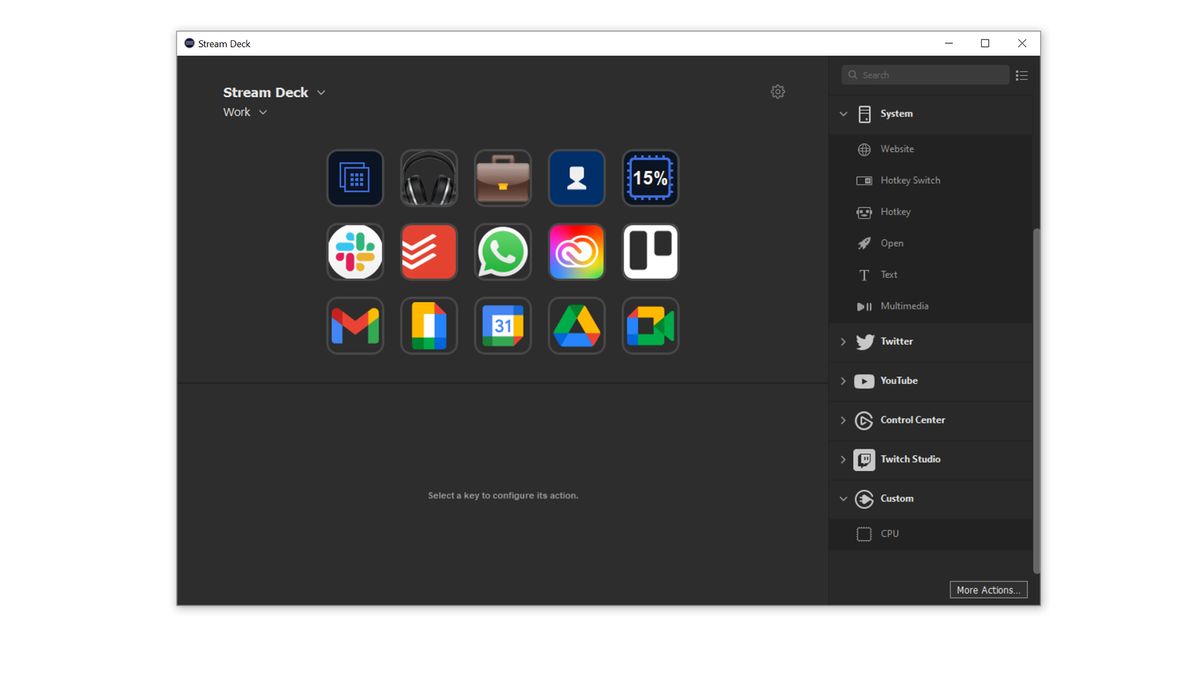The height and width of the screenshot is (675, 1200).
Task: Select the Google Calendar key
Action: pyautogui.click(x=503, y=326)
